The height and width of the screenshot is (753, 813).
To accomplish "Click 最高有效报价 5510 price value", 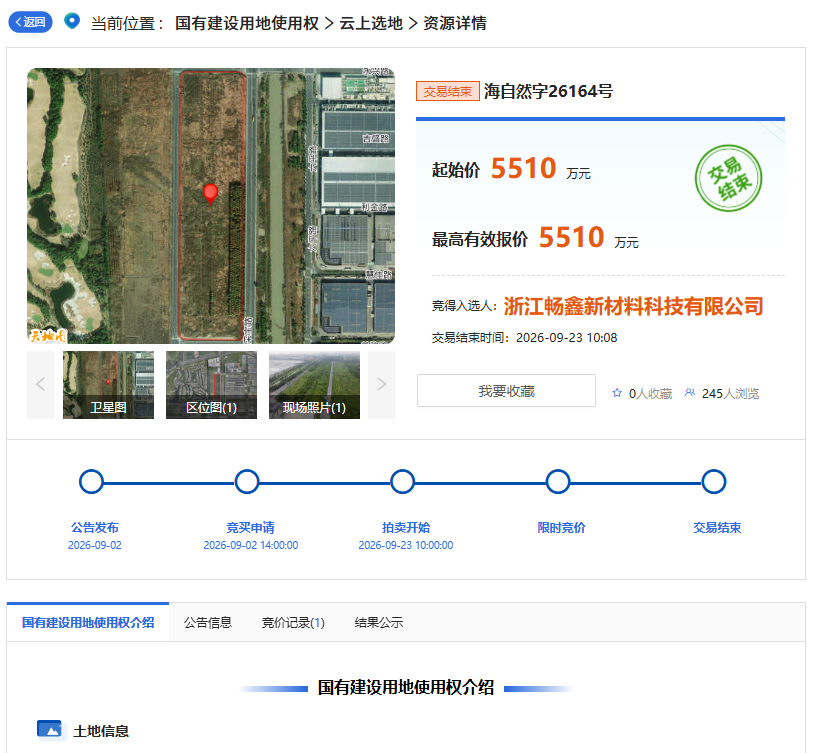I will tap(571, 238).
